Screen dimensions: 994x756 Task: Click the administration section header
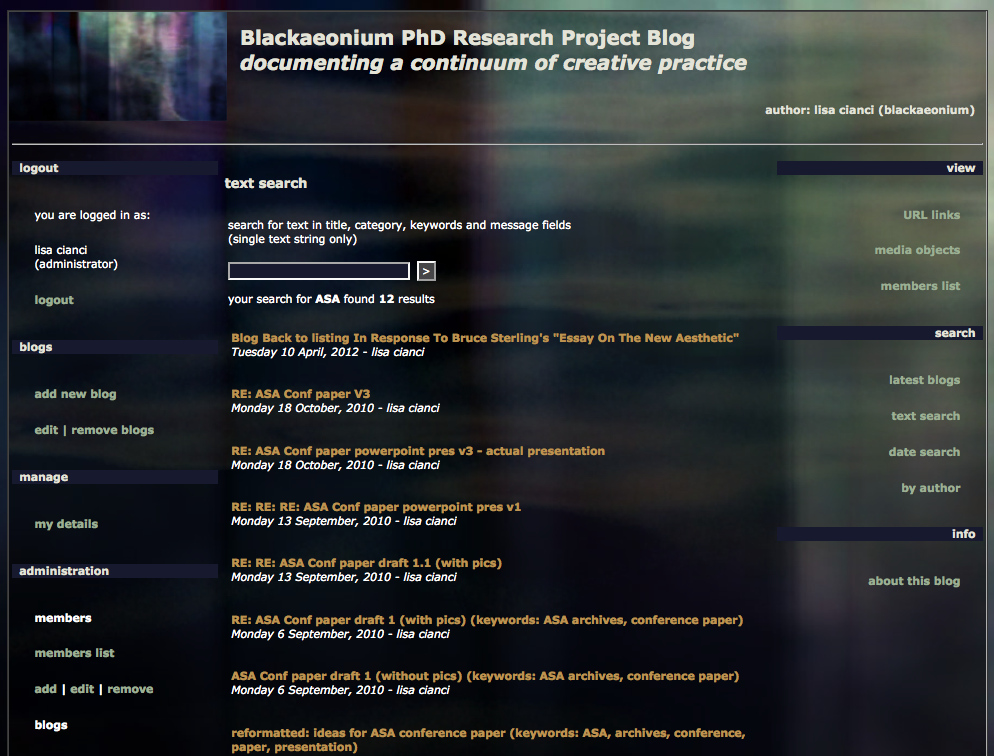[x=115, y=571]
